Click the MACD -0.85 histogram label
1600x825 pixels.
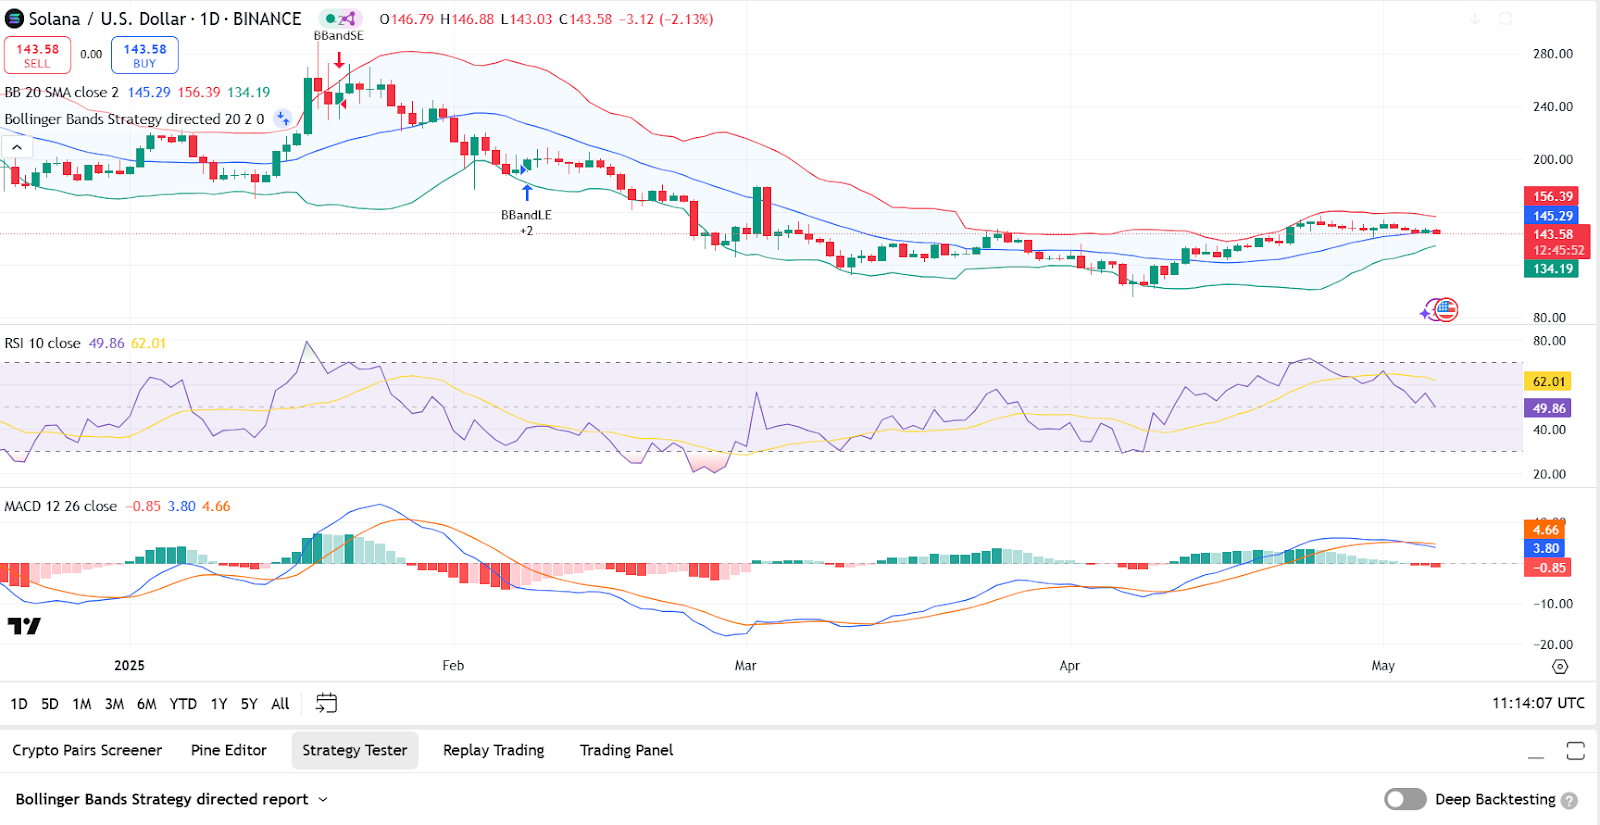coord(1546,567)
